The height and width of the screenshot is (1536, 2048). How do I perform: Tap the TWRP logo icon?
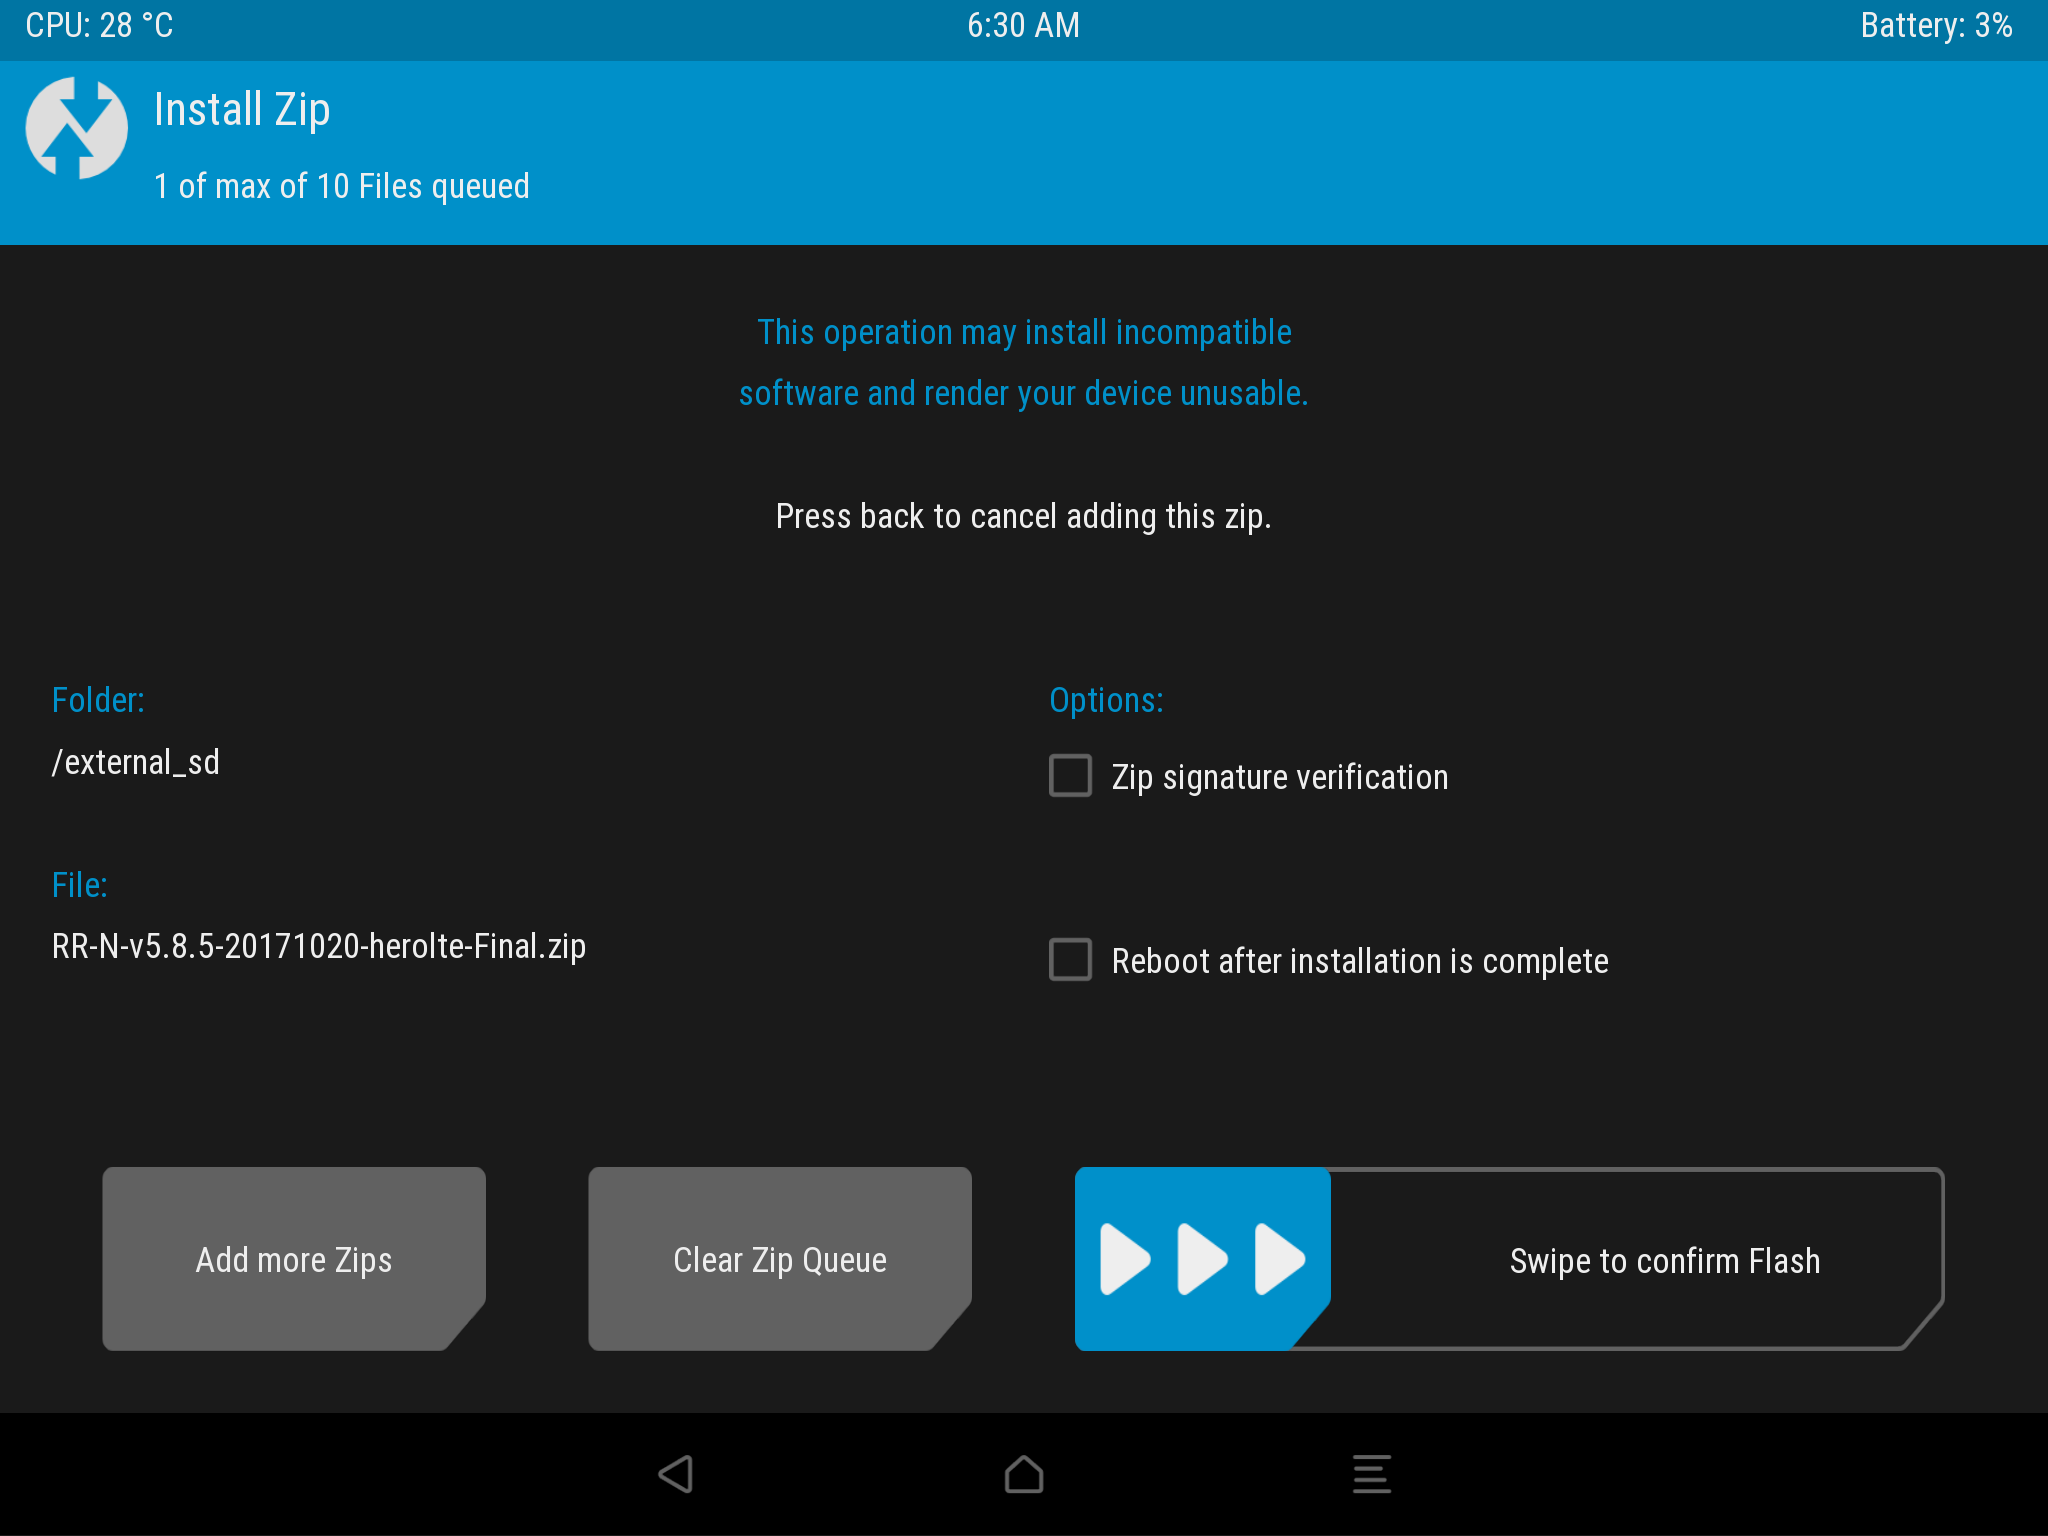pos(77,129)
